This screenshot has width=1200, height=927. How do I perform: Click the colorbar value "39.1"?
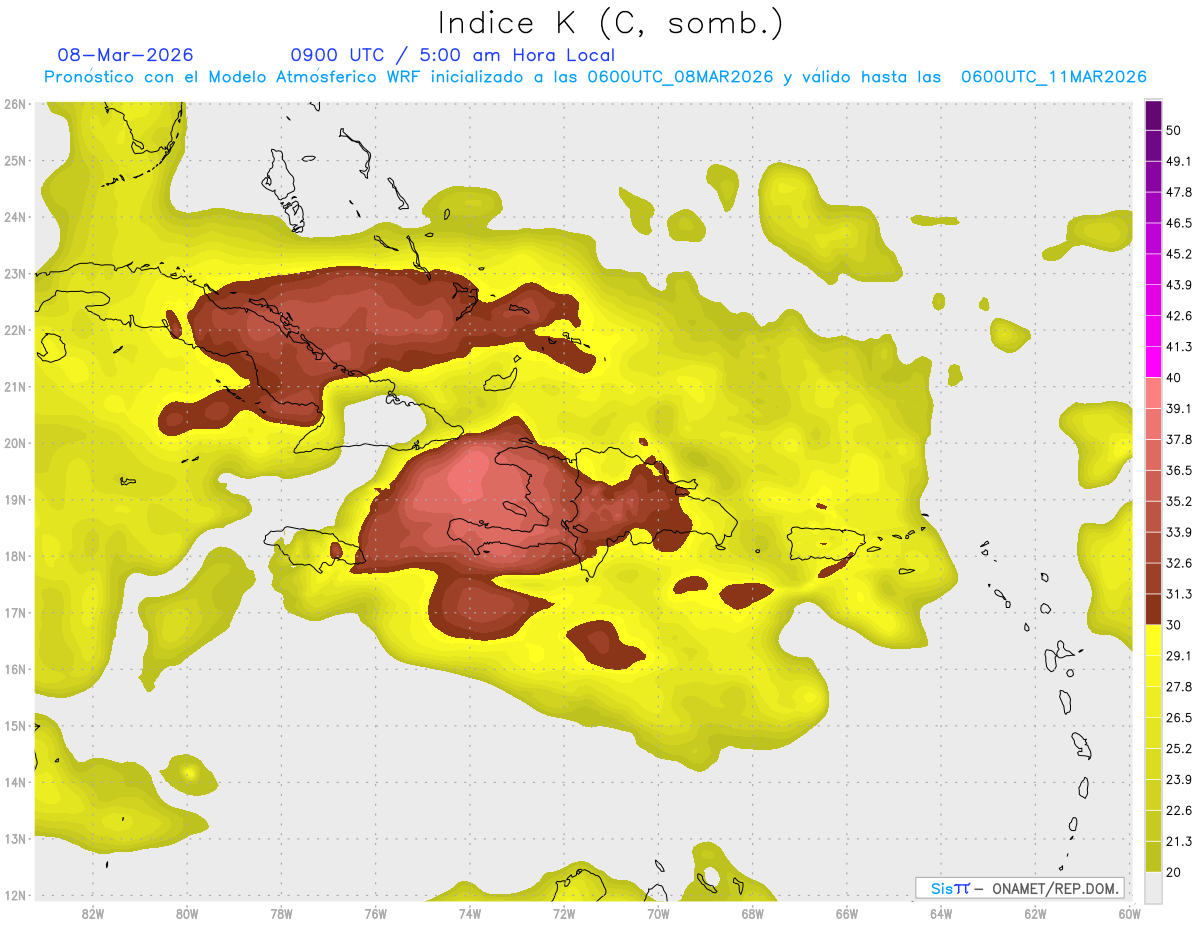[x=1179, y=408]
